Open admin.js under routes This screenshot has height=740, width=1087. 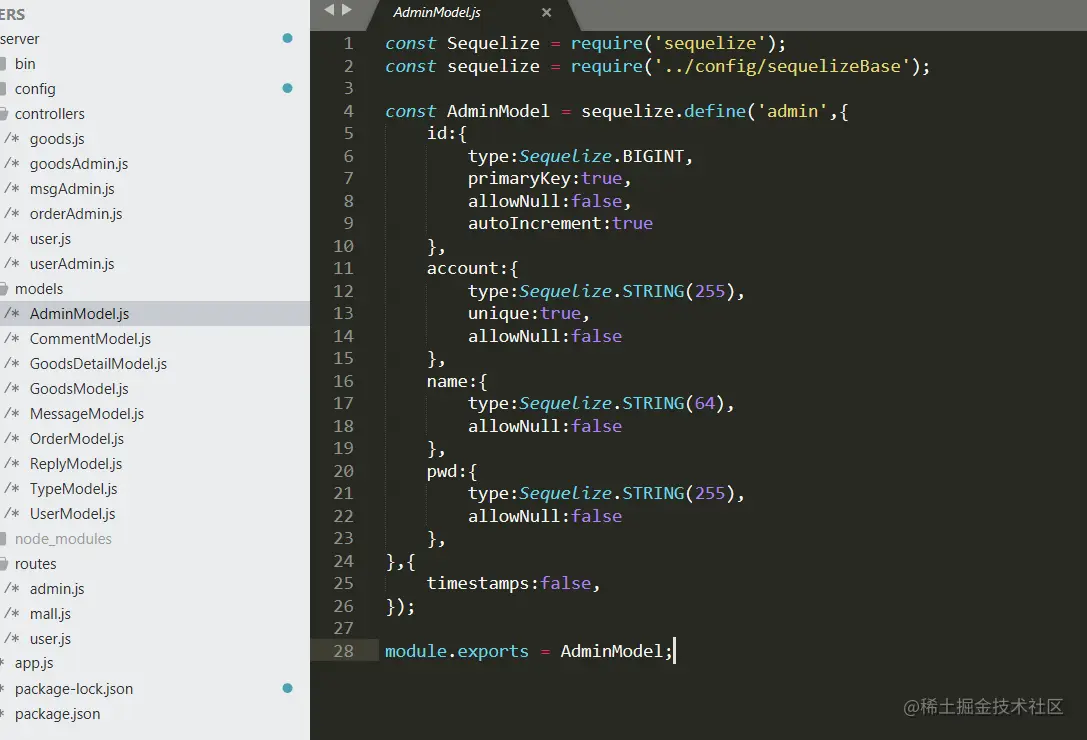57,589
